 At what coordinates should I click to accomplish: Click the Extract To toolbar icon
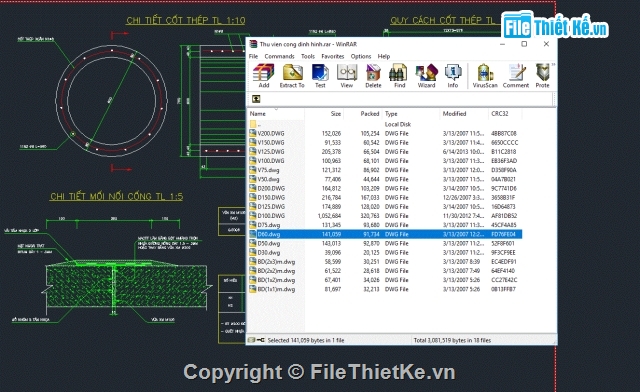coord(292,76)
